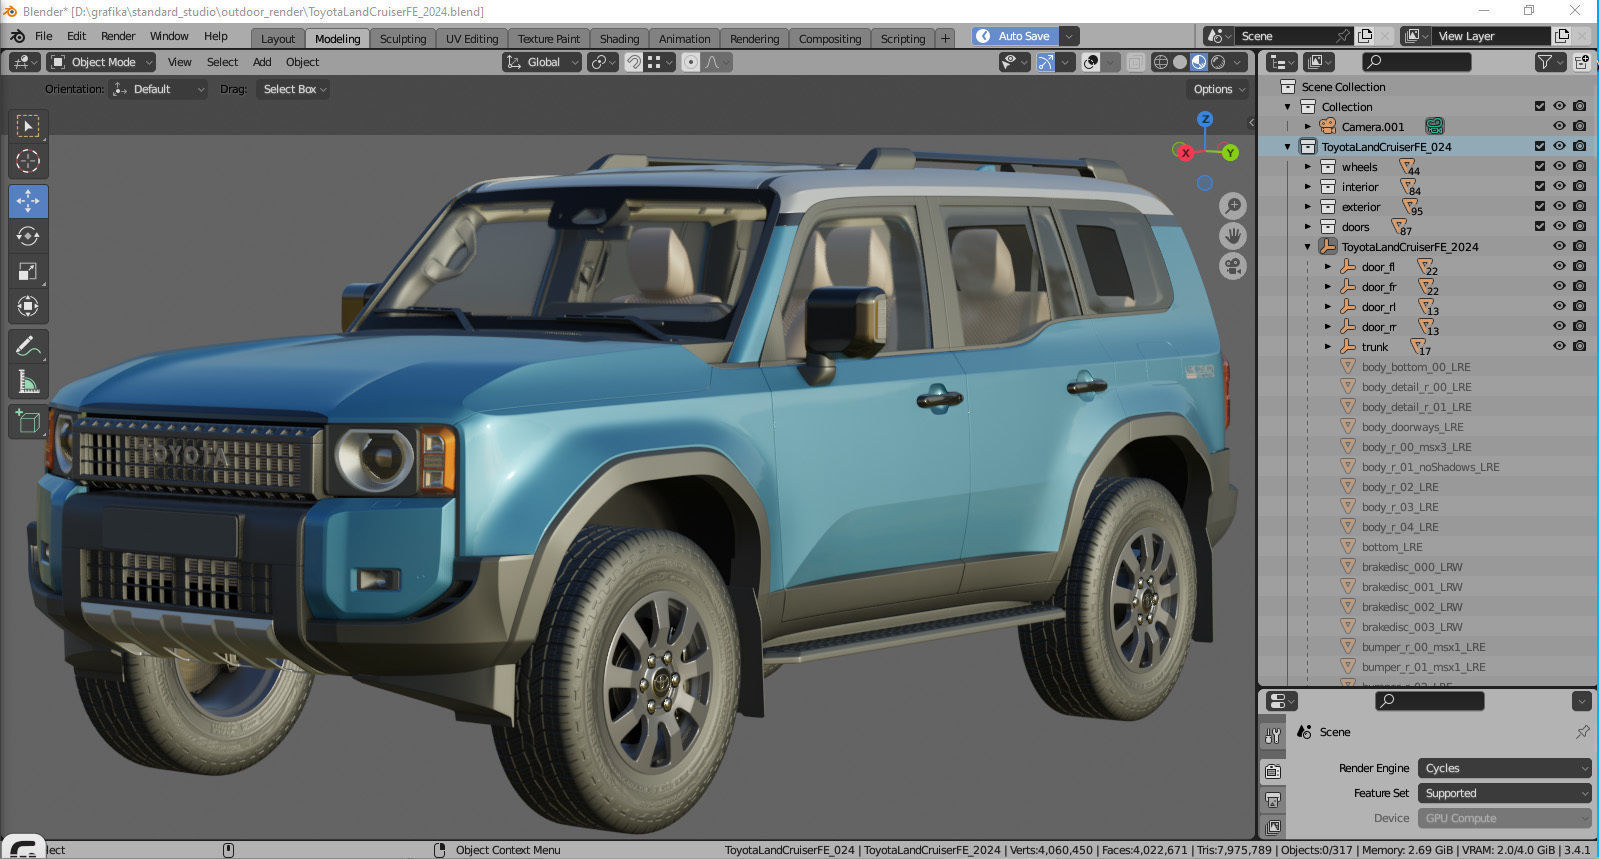1599x859 pixels.
Task: Click the green Y axis on gizmo
Action: click(1230, 153)
